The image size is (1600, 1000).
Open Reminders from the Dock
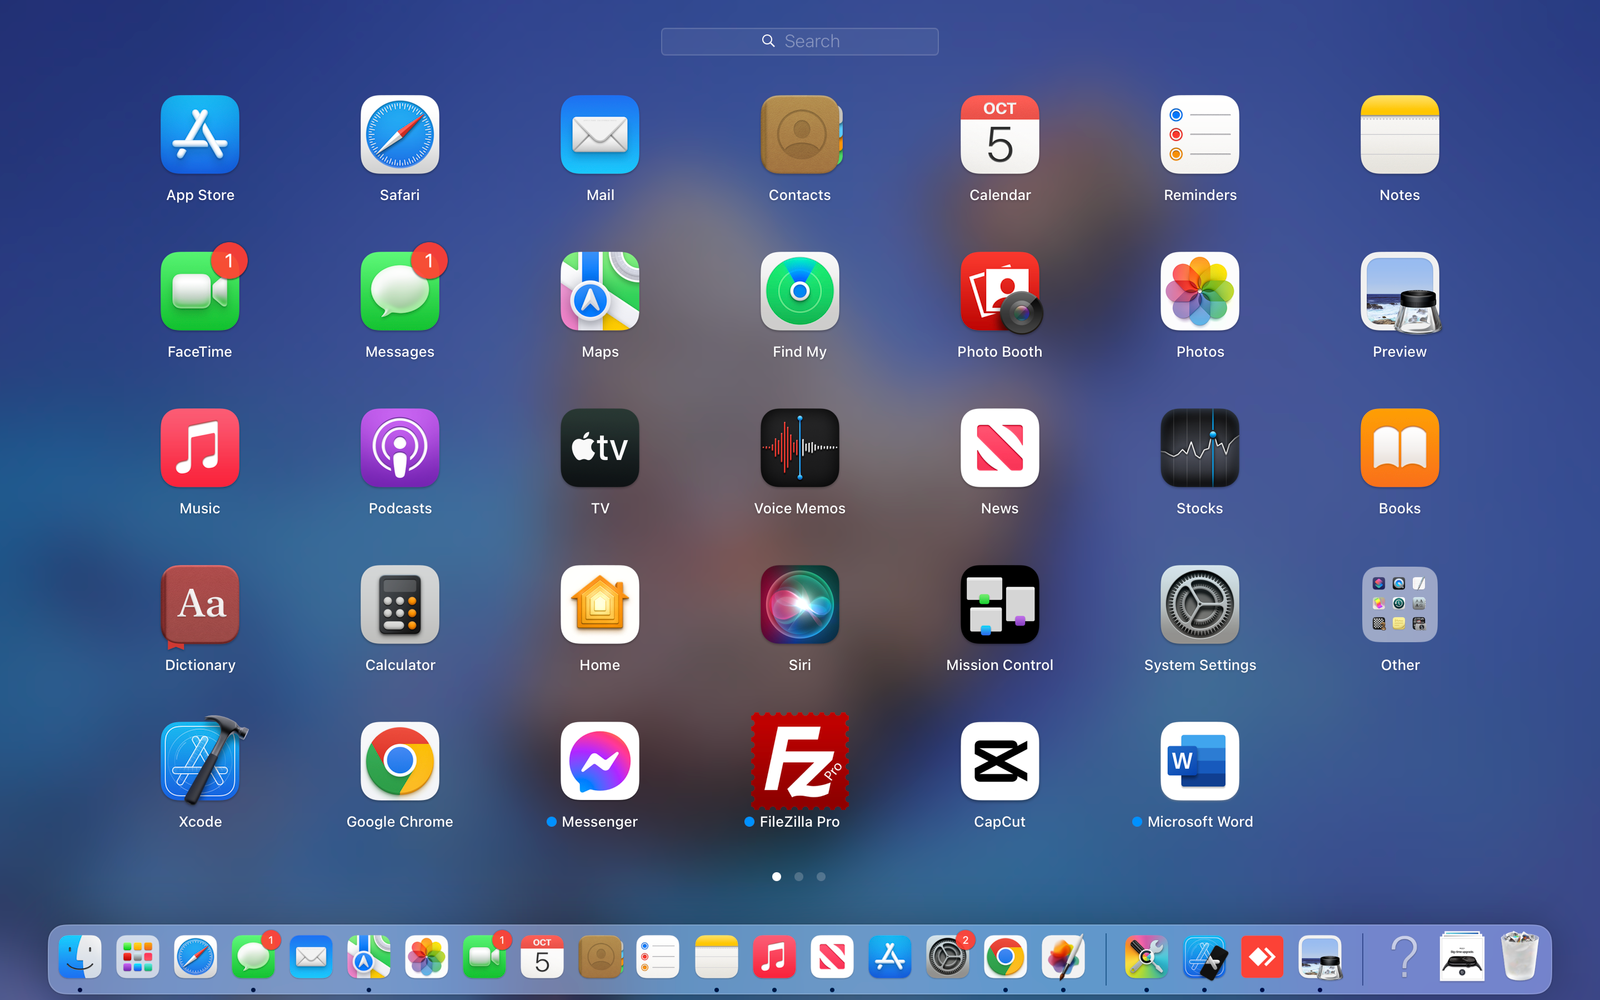click(x=658, y=958)
